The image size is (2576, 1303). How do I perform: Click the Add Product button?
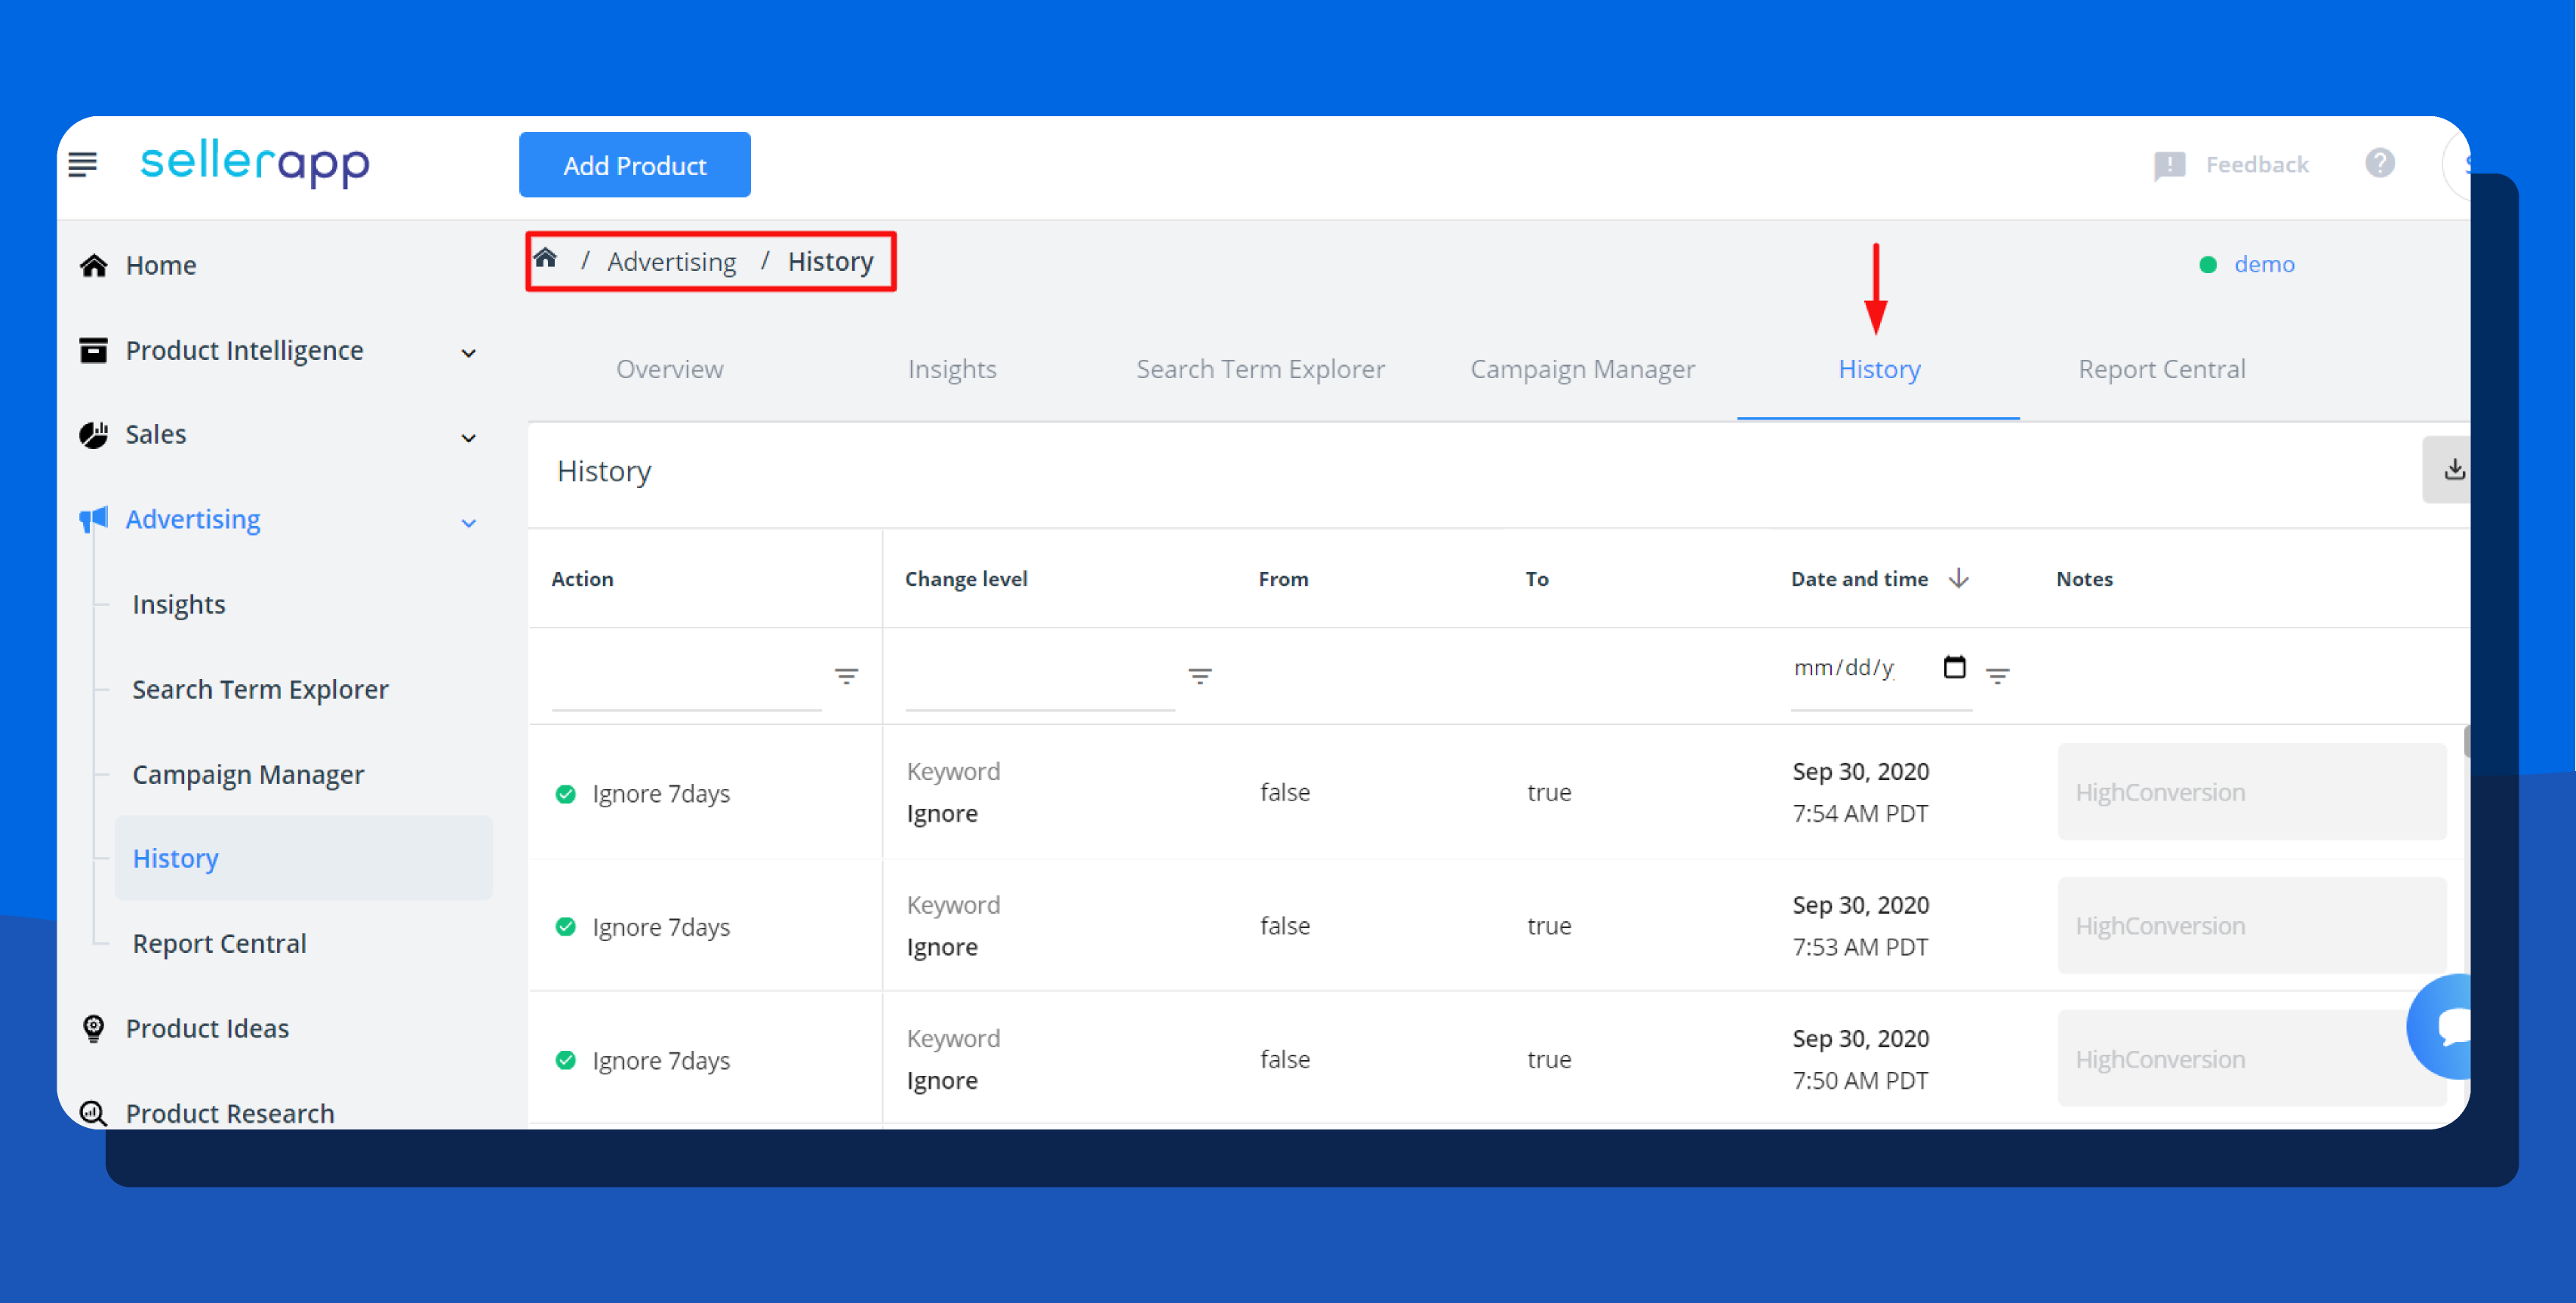click(x=634, y=165)
